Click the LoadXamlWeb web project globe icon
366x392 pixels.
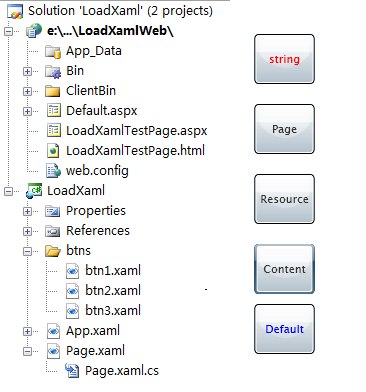click(x=34, y=31)
